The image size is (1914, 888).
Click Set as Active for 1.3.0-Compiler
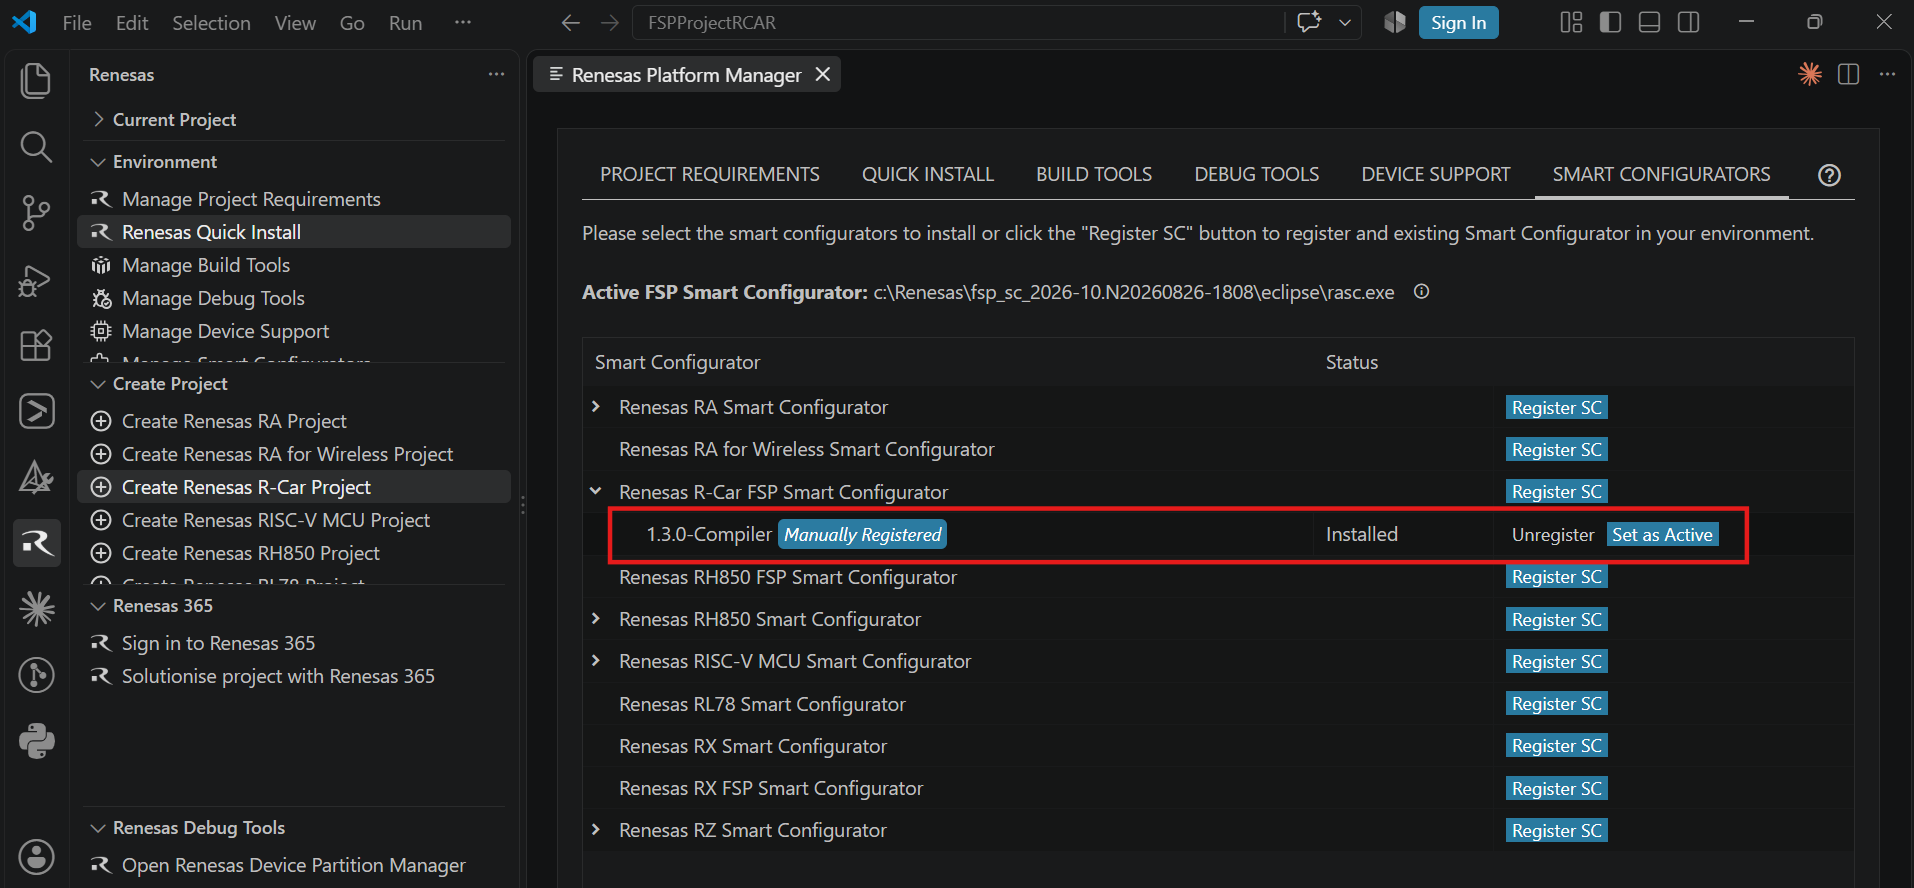1662,535
